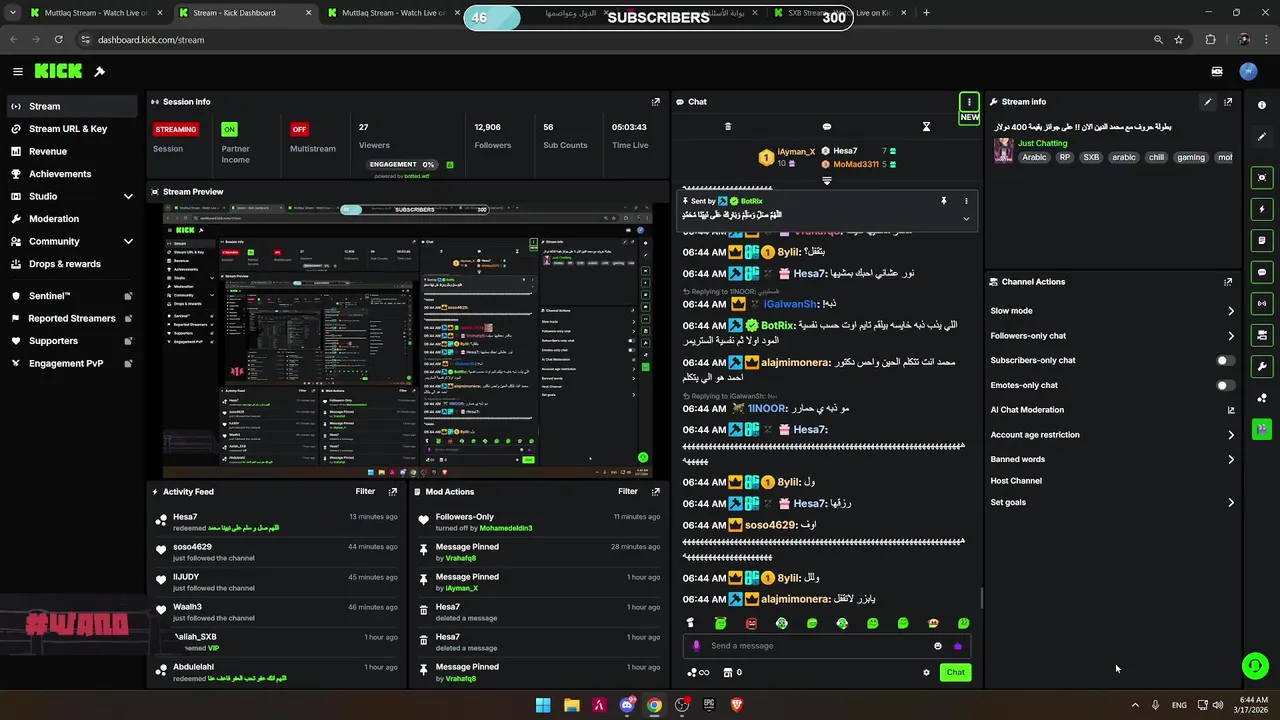This screenshot has height=720, width=1280.
Task: Click the Kick logo
Action: tap(58, 71)
